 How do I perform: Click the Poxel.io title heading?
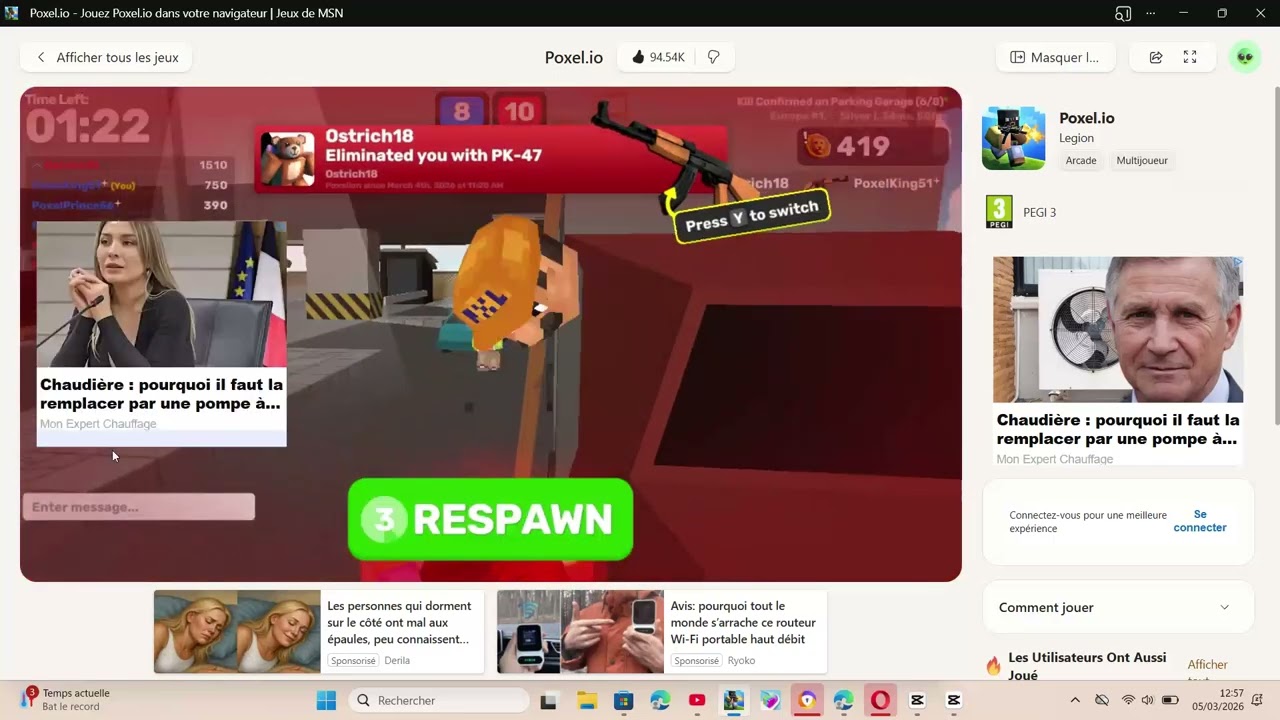[x=574, y=57]
